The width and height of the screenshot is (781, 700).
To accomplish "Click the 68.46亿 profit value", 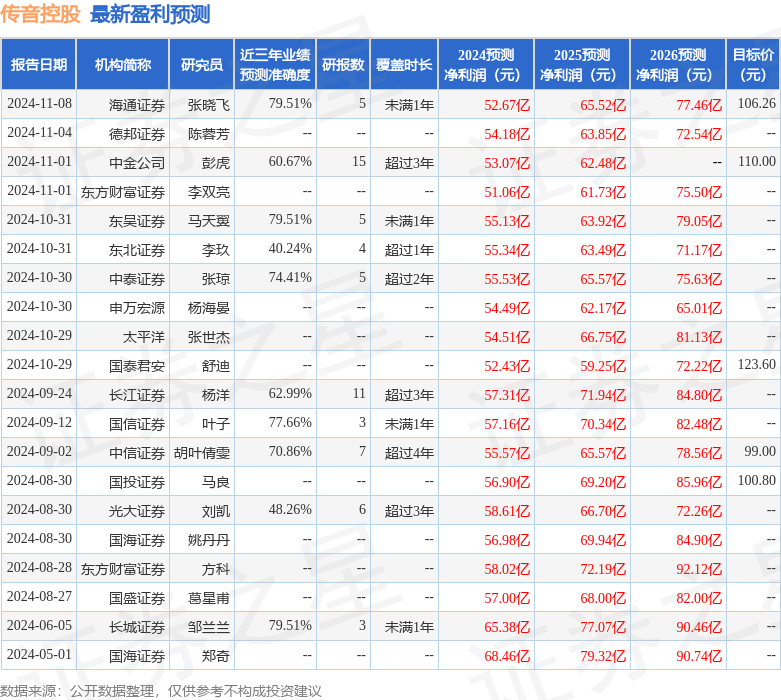I will tap(507, 656).
